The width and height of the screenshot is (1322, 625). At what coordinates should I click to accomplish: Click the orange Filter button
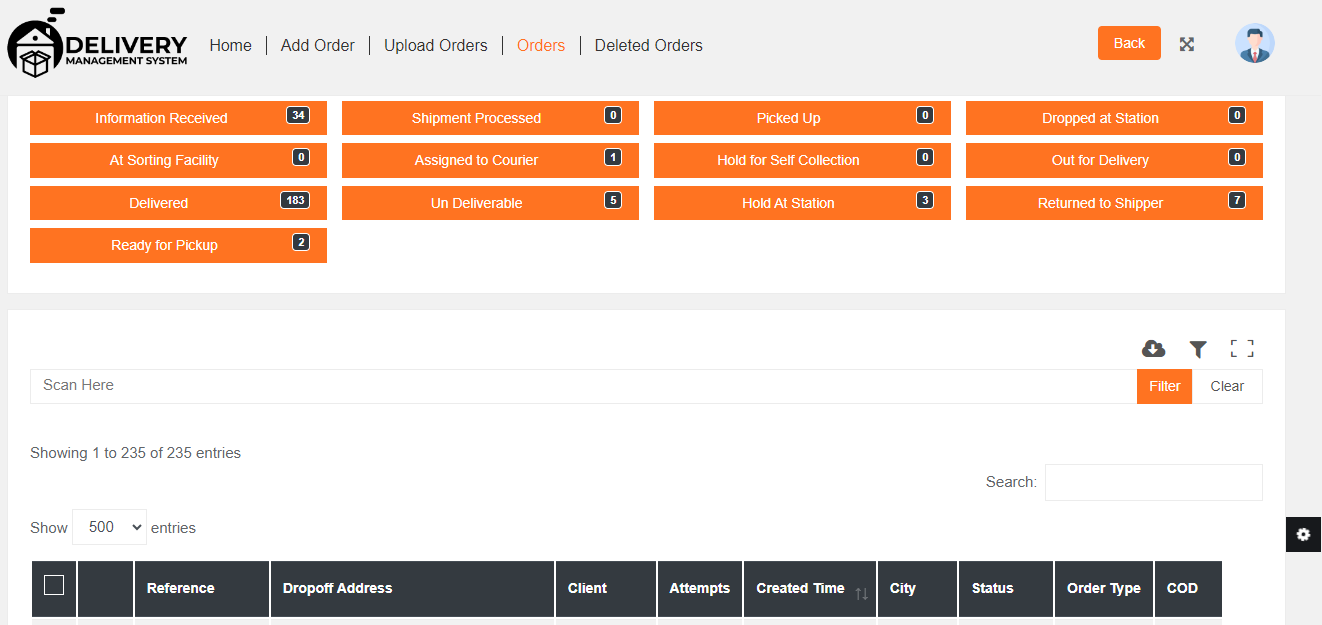tap(1164, 386)
